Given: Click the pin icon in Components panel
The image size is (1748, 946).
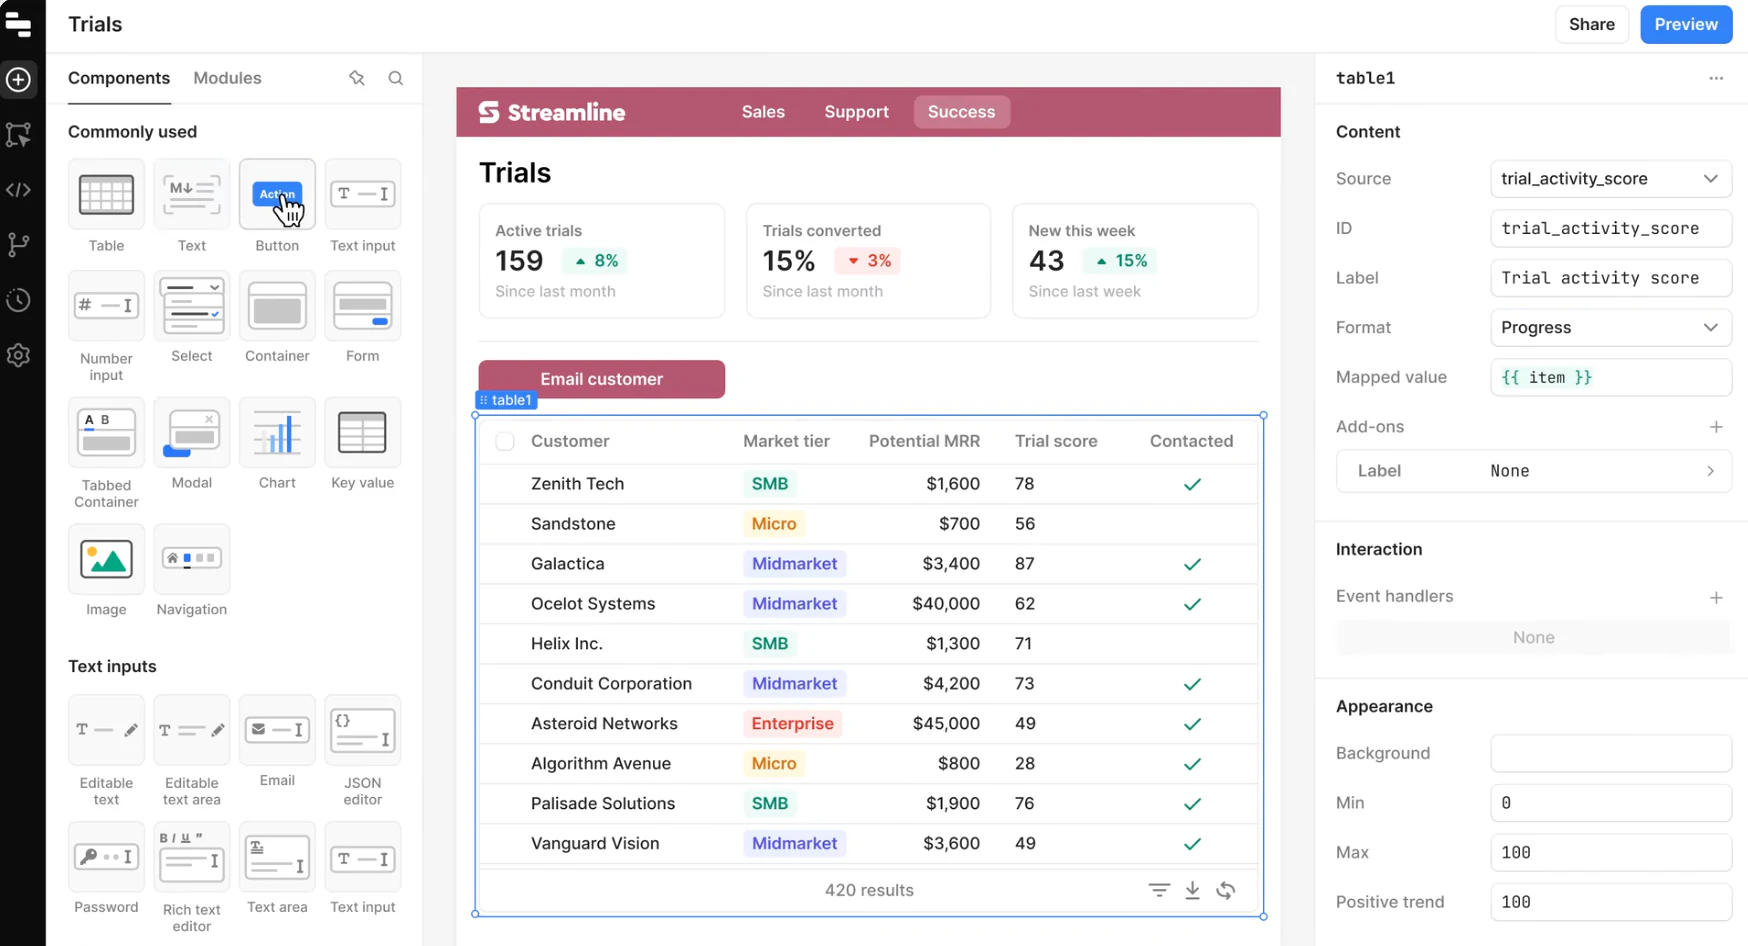Looking at the screenshot, I should coord(357,78).
